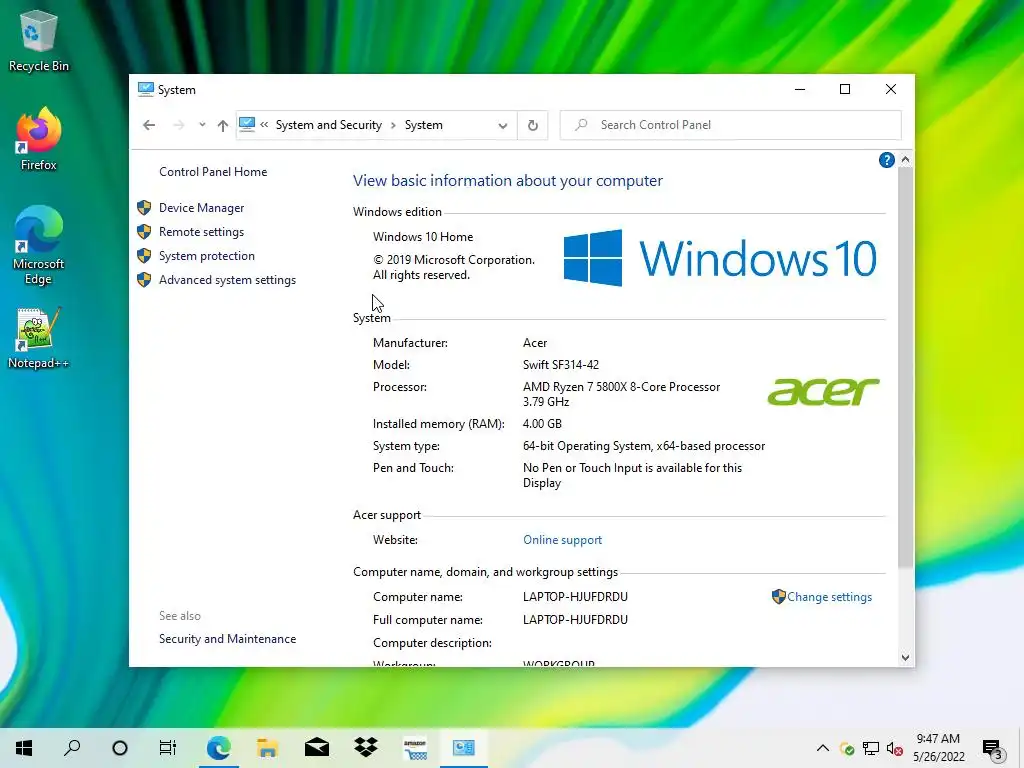This screenshot has width=1024, height=768.
Task: Open recent locations dropdown next to Forward arrow
Action: click(x=202, y=125)
